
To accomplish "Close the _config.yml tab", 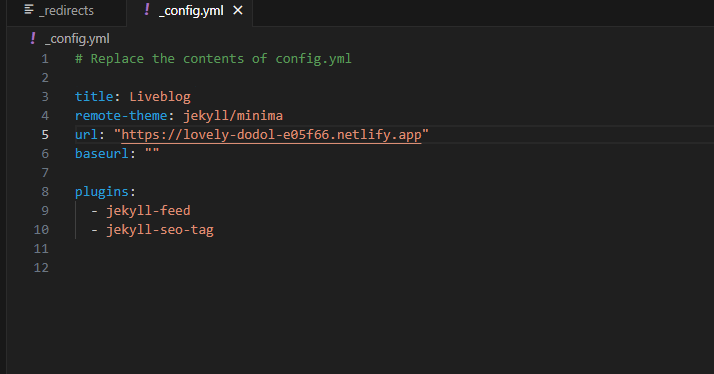I will [x=238, y=10].
